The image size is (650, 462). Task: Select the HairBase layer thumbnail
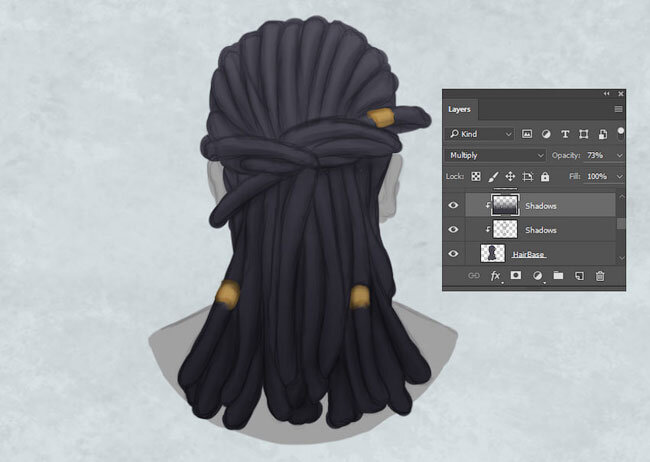[x=492, y=253]
